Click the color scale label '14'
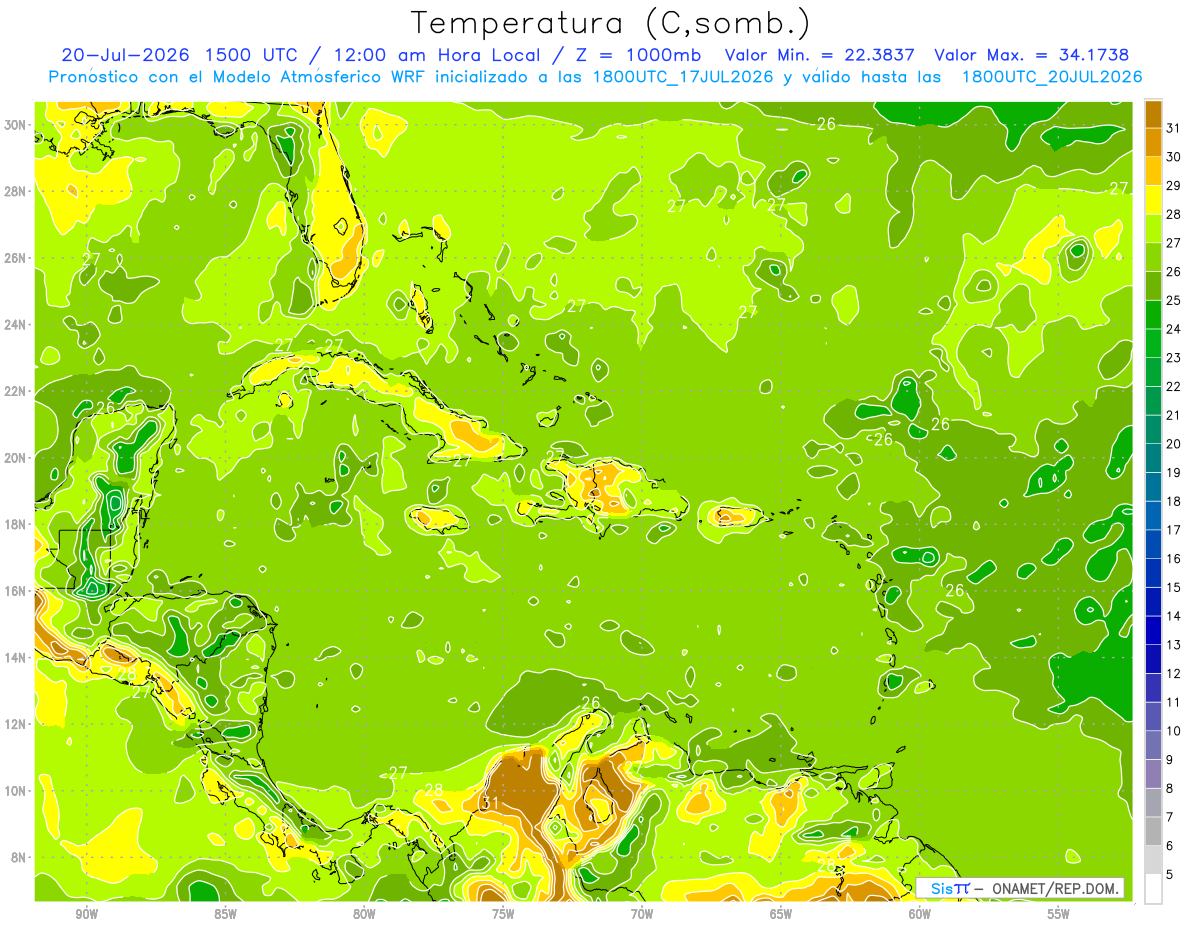 tap(1174, 616)
